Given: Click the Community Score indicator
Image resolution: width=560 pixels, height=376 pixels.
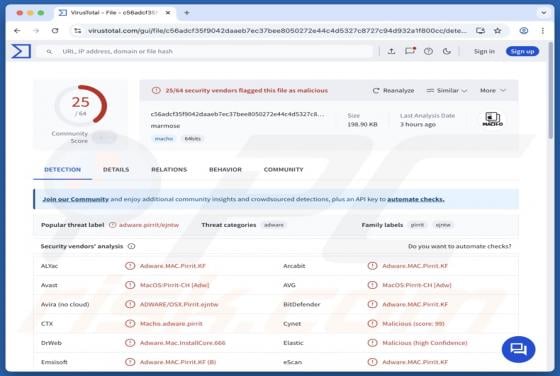Looking at the screenshot, I should [x=83, y=137].
